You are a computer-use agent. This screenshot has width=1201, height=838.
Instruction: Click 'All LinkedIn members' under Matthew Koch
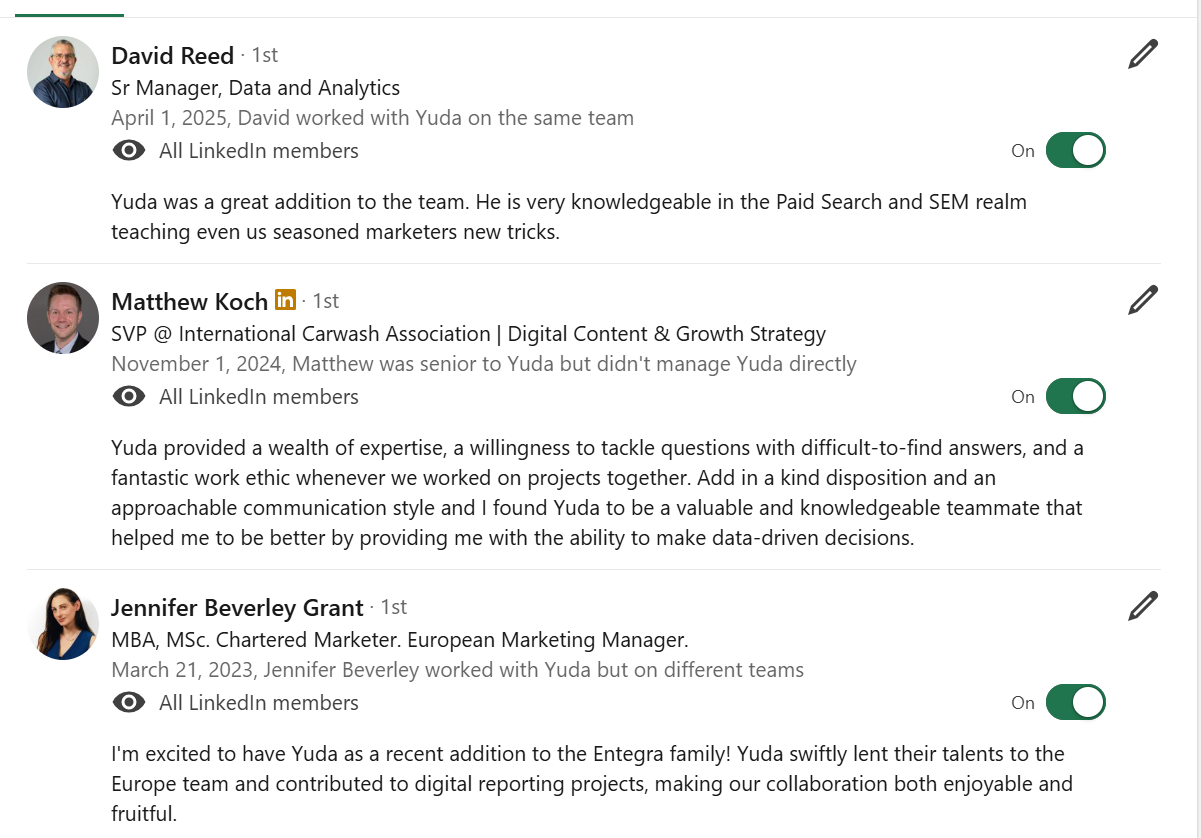pyautogui.click(x=258, y=397)
